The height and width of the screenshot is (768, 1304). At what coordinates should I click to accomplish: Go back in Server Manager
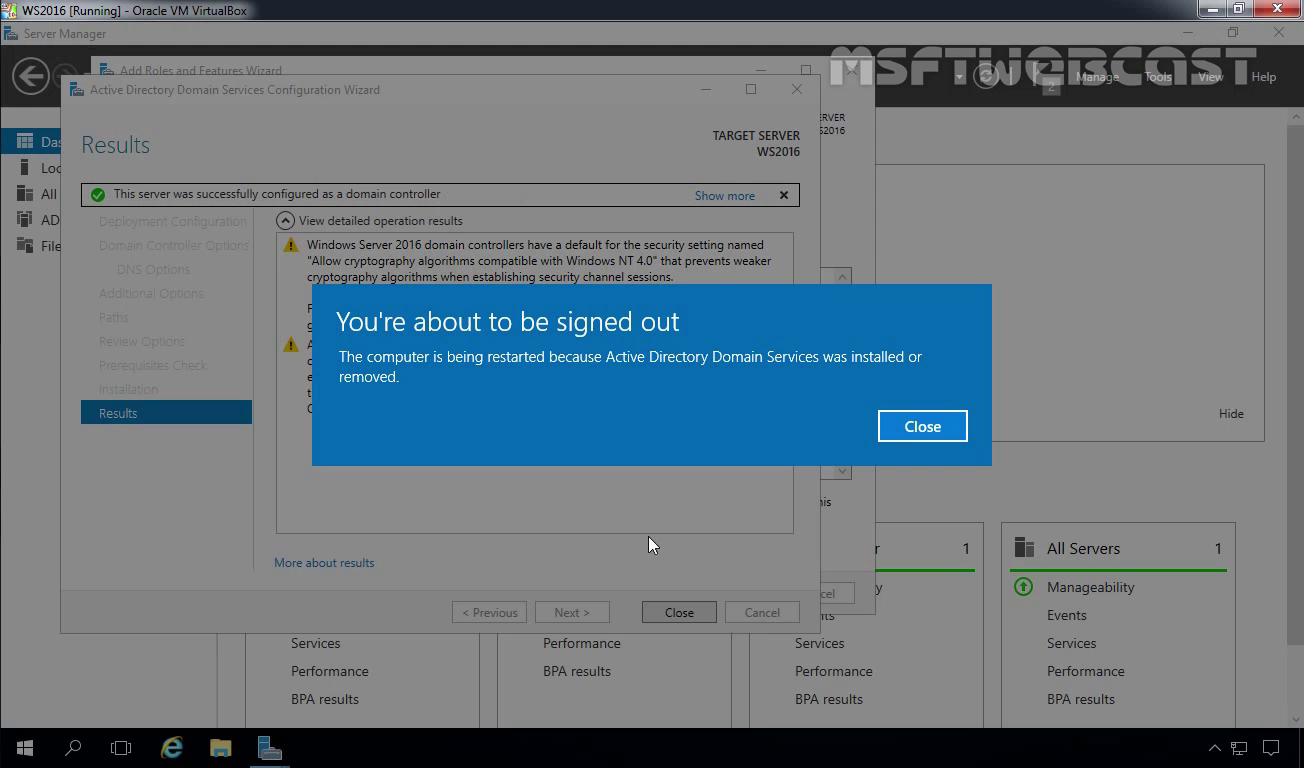[x=30, y=76]
